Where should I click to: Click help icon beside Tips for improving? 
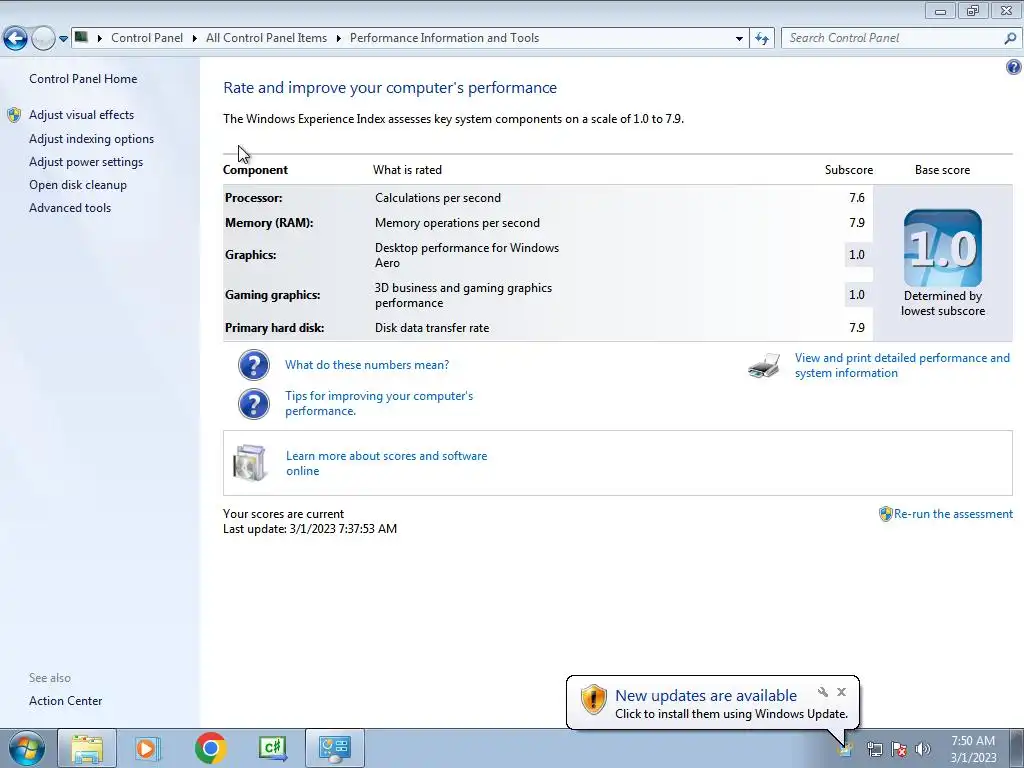pyautogui.click(x=254, y=404)
